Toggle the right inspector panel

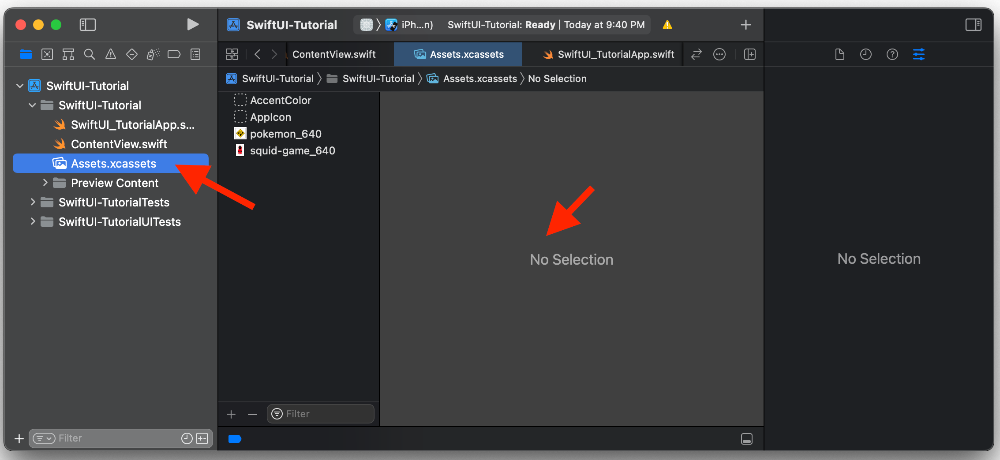973,24
